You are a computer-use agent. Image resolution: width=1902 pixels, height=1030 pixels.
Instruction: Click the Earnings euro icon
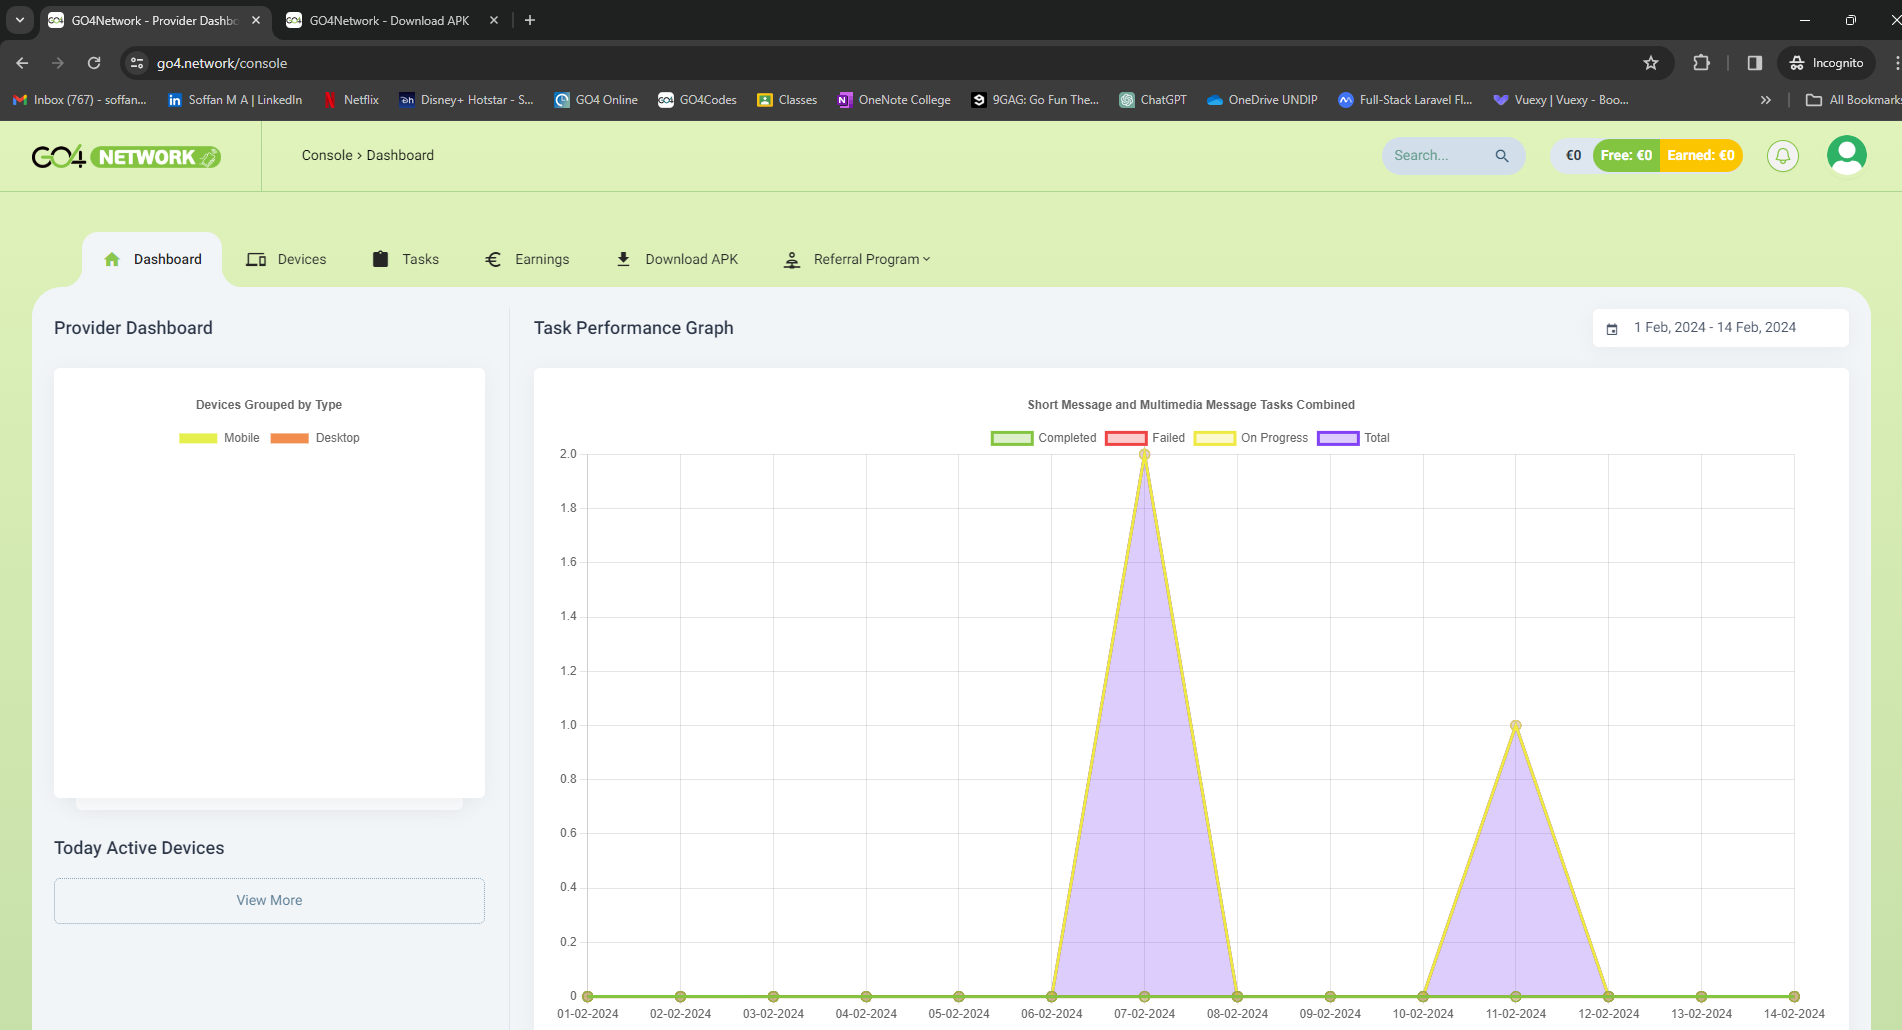(493, 260)
